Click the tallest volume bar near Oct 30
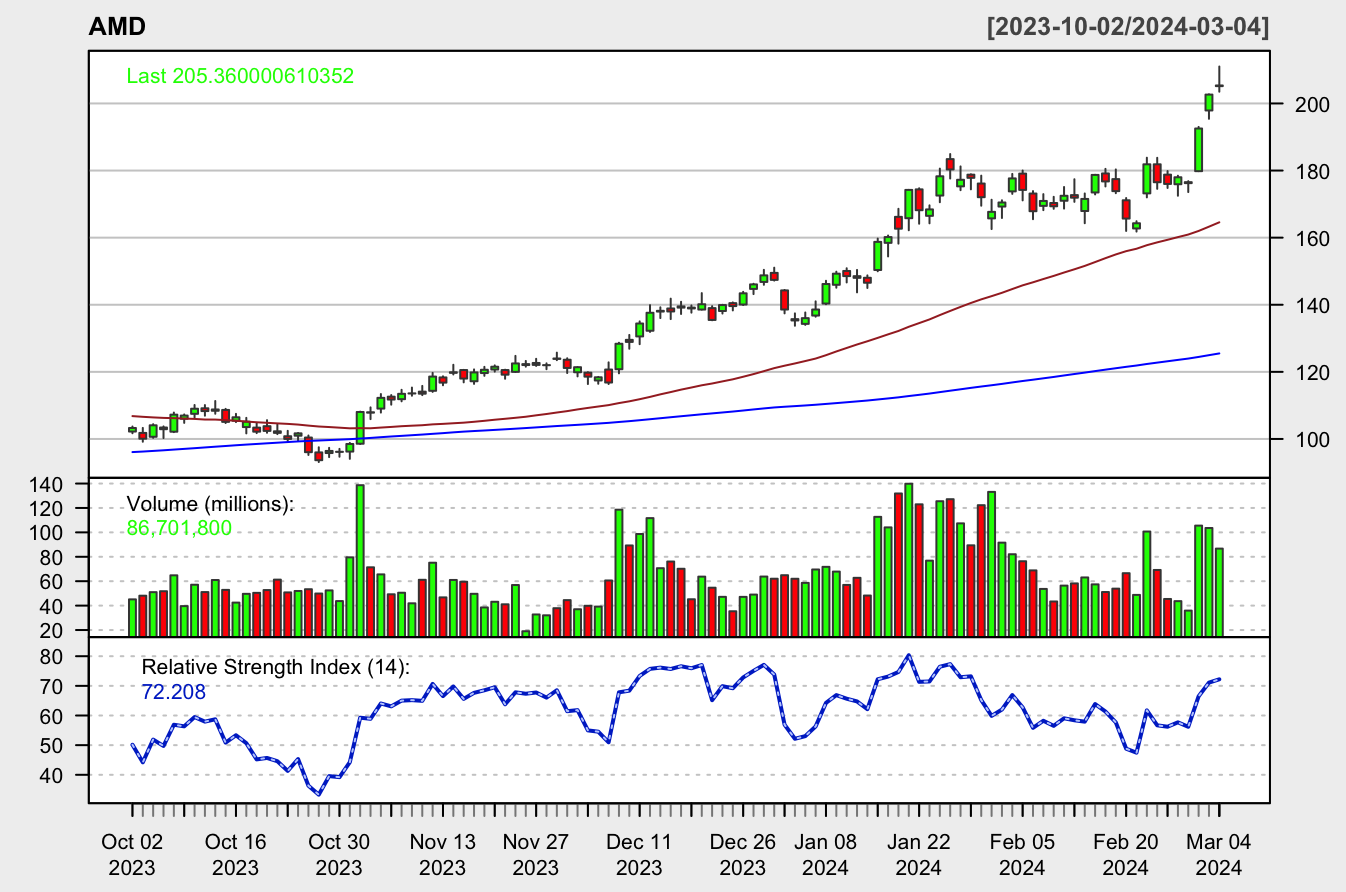This screenshot has height=892, width=1346. click(359, 560)
